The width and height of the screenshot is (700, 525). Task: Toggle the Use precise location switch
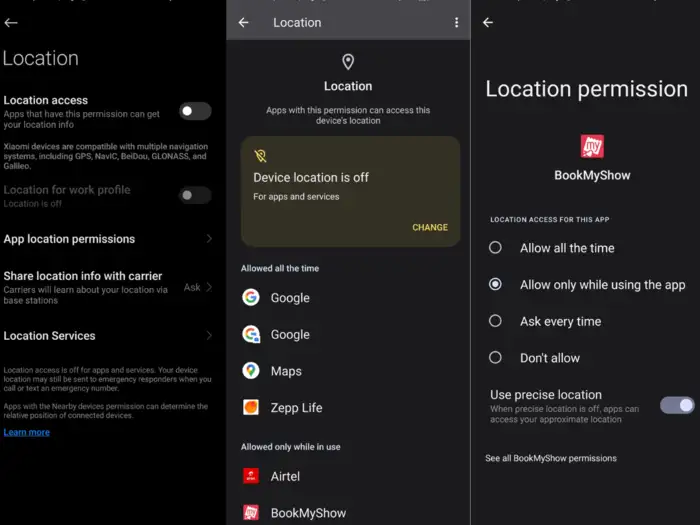point(677,405)
